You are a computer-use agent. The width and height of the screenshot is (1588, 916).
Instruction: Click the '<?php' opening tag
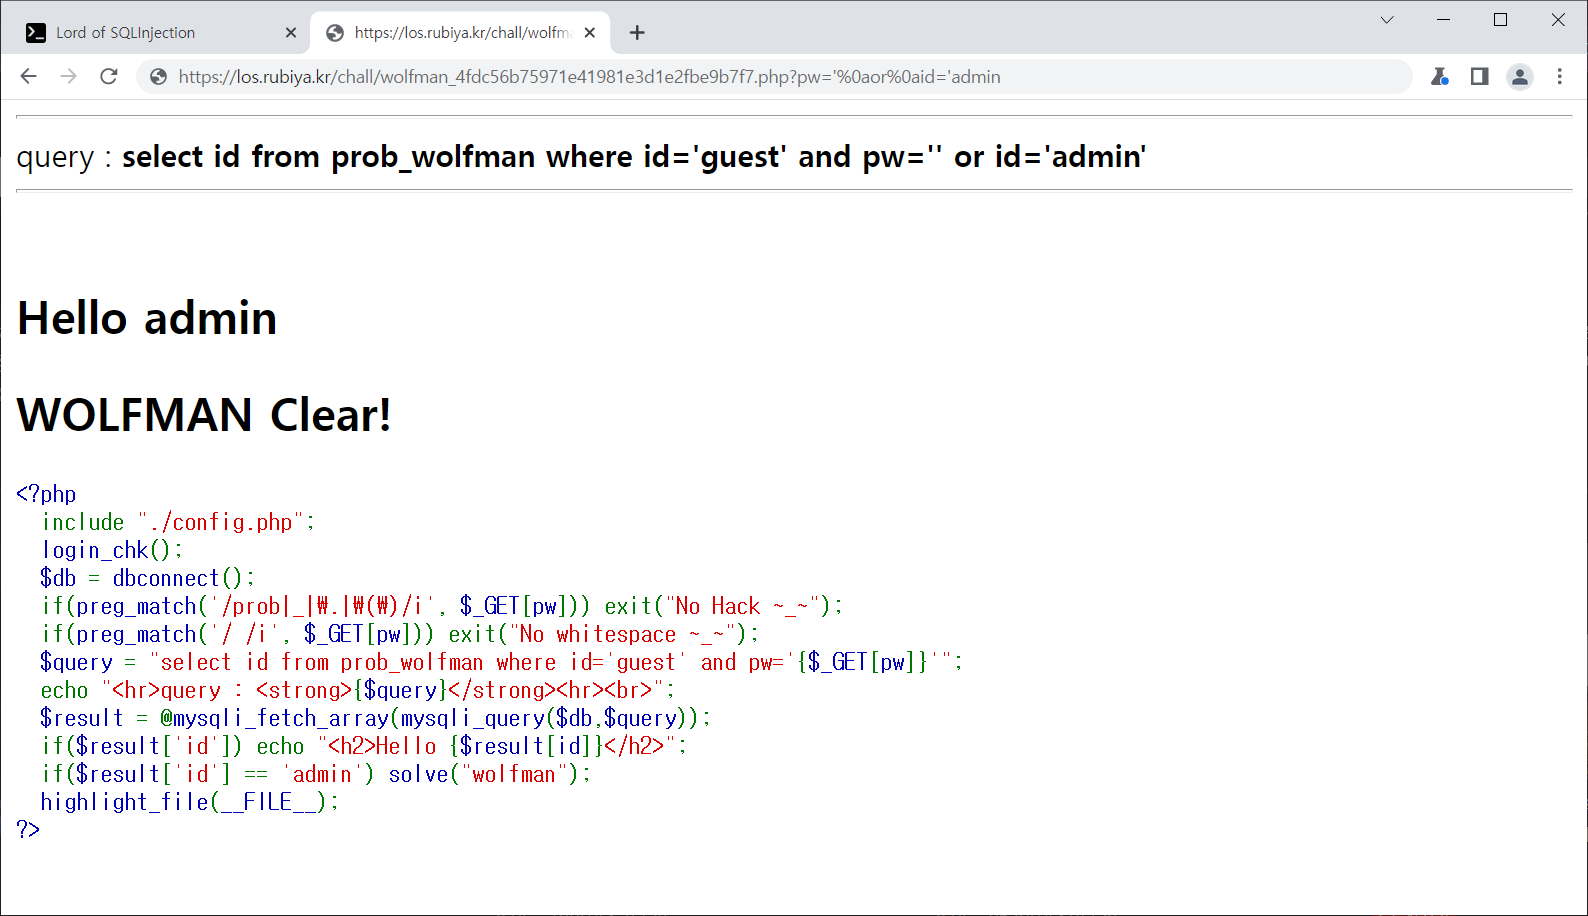(46, 494)
